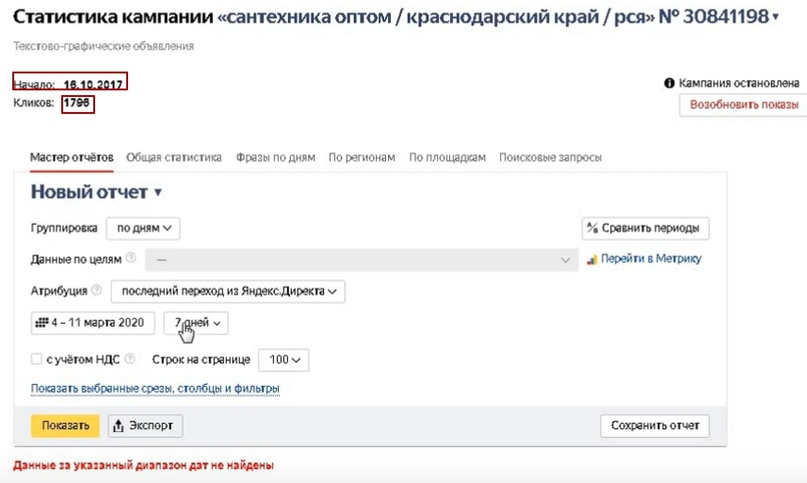Click clicks value 1796

click(77, 102)
